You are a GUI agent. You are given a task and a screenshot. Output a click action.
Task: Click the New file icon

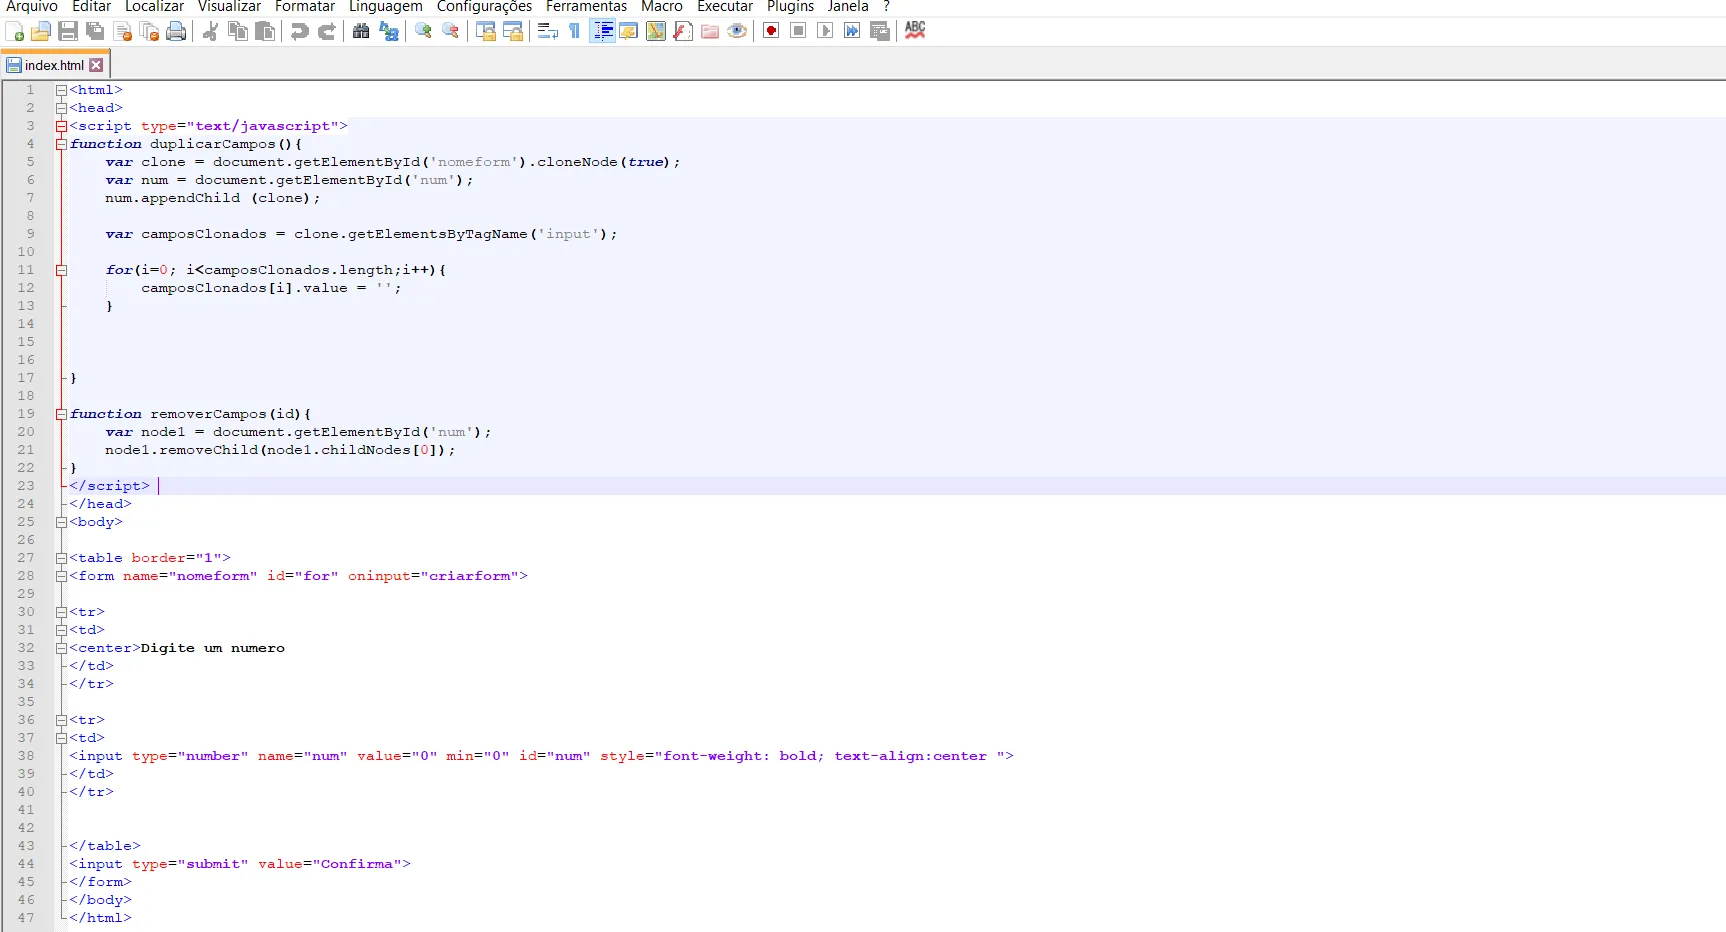(15, 32)
